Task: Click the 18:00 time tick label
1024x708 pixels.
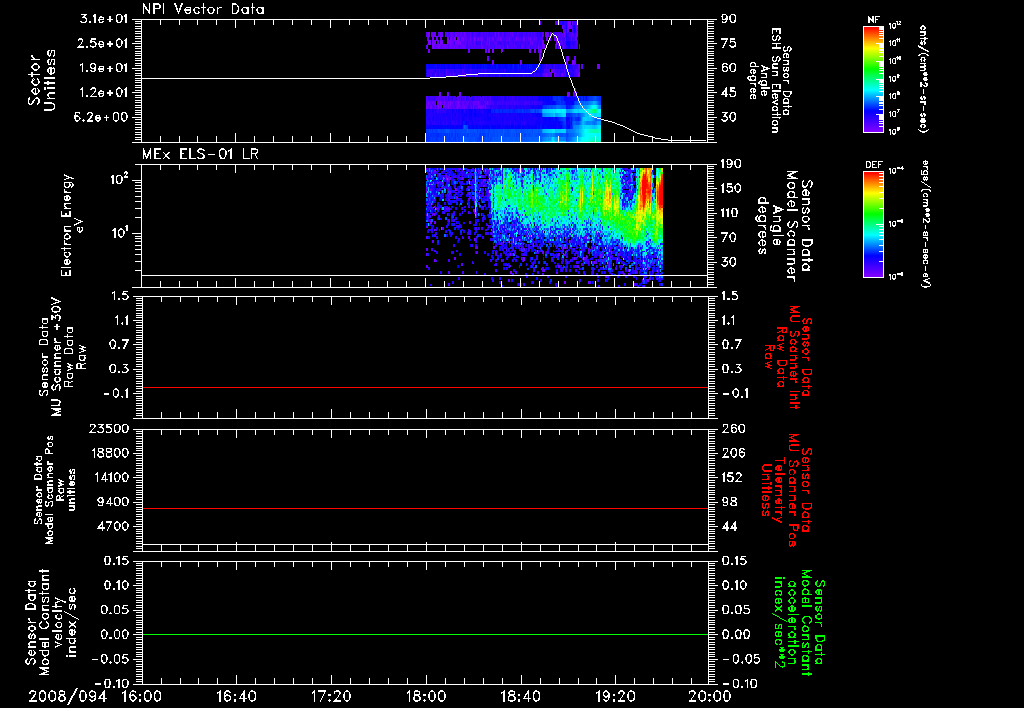Action: click(426, 696)
